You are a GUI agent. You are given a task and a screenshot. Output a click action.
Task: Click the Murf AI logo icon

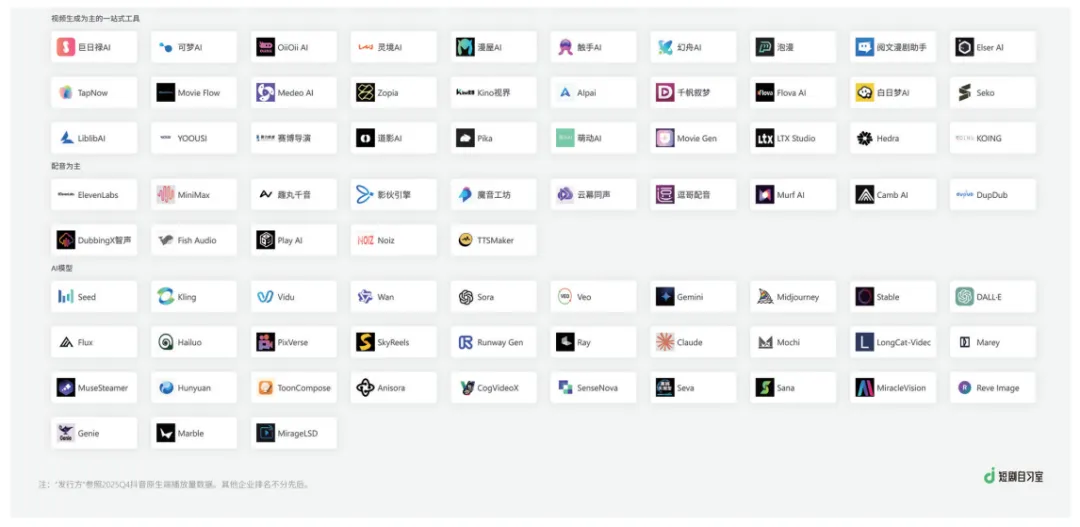coord(765,194)
